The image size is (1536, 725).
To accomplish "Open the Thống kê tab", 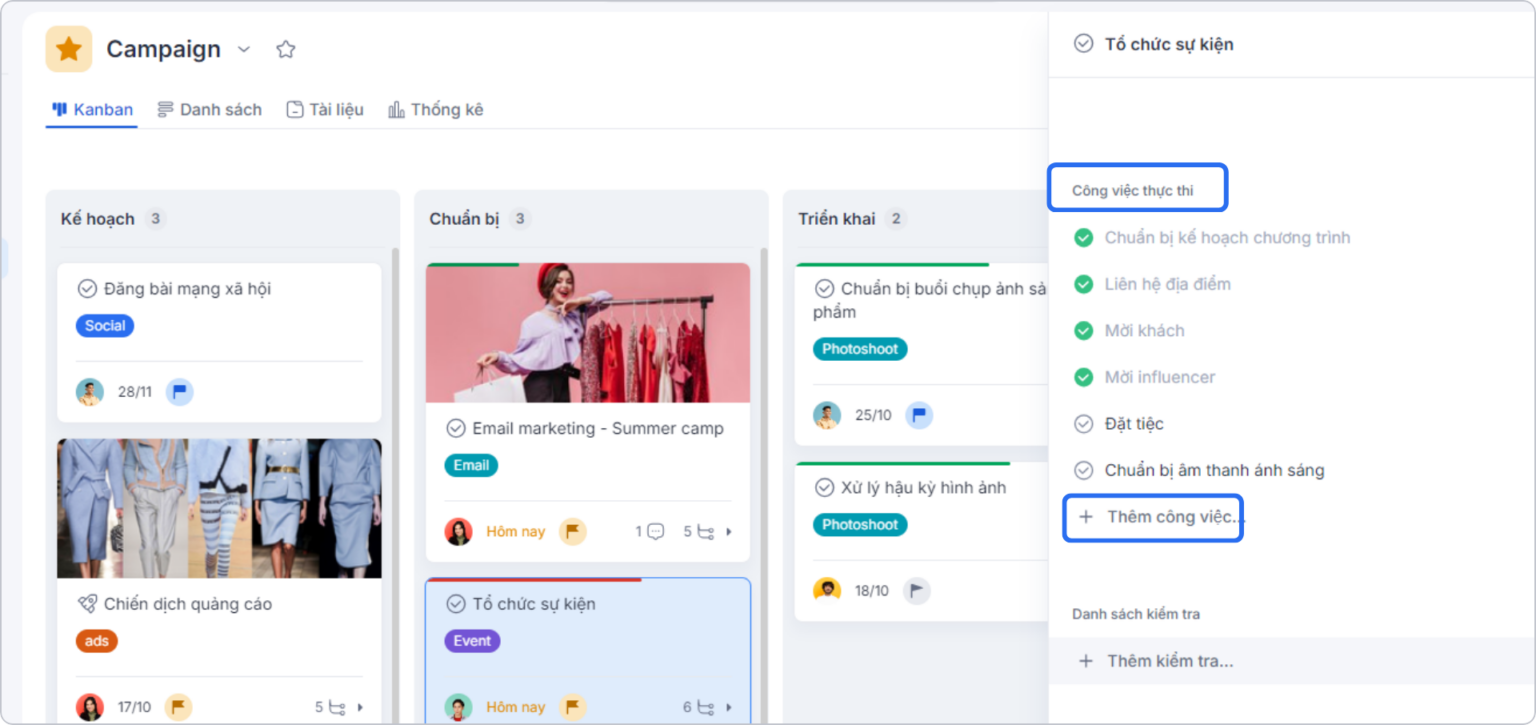I will (x=435, y=110).
